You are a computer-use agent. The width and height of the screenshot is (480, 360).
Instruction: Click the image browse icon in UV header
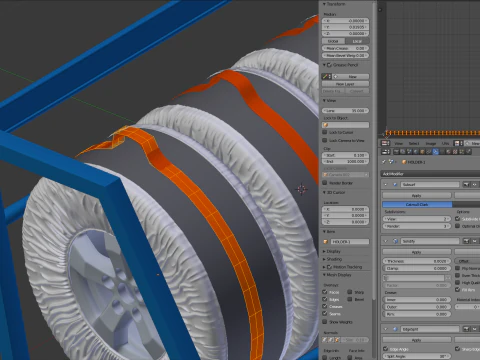click(459, 143)
